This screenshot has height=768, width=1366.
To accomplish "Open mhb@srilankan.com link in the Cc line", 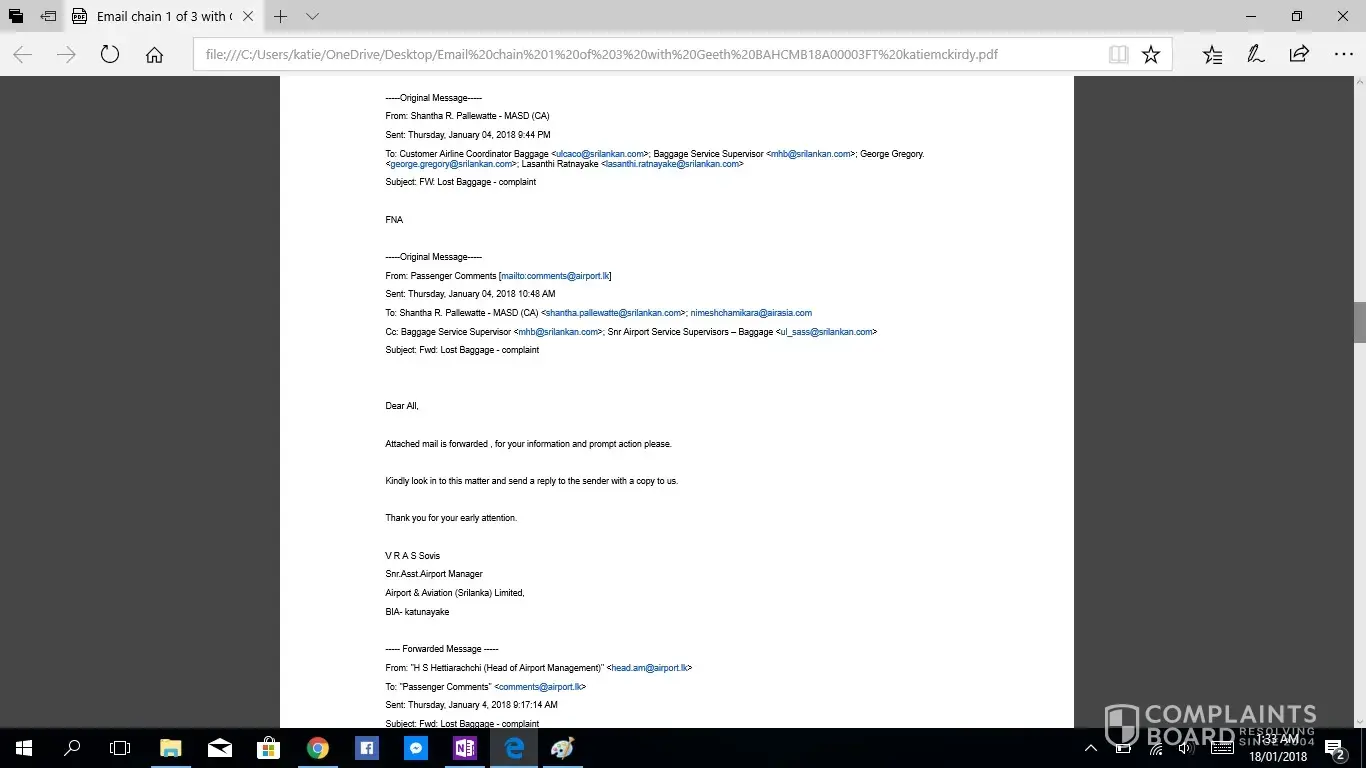I will (x=559, y=332).
